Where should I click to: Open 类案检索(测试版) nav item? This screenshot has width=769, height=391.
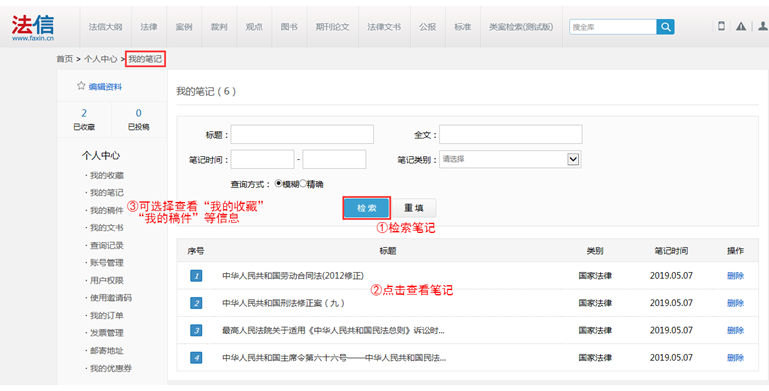(x=521, y=27)
